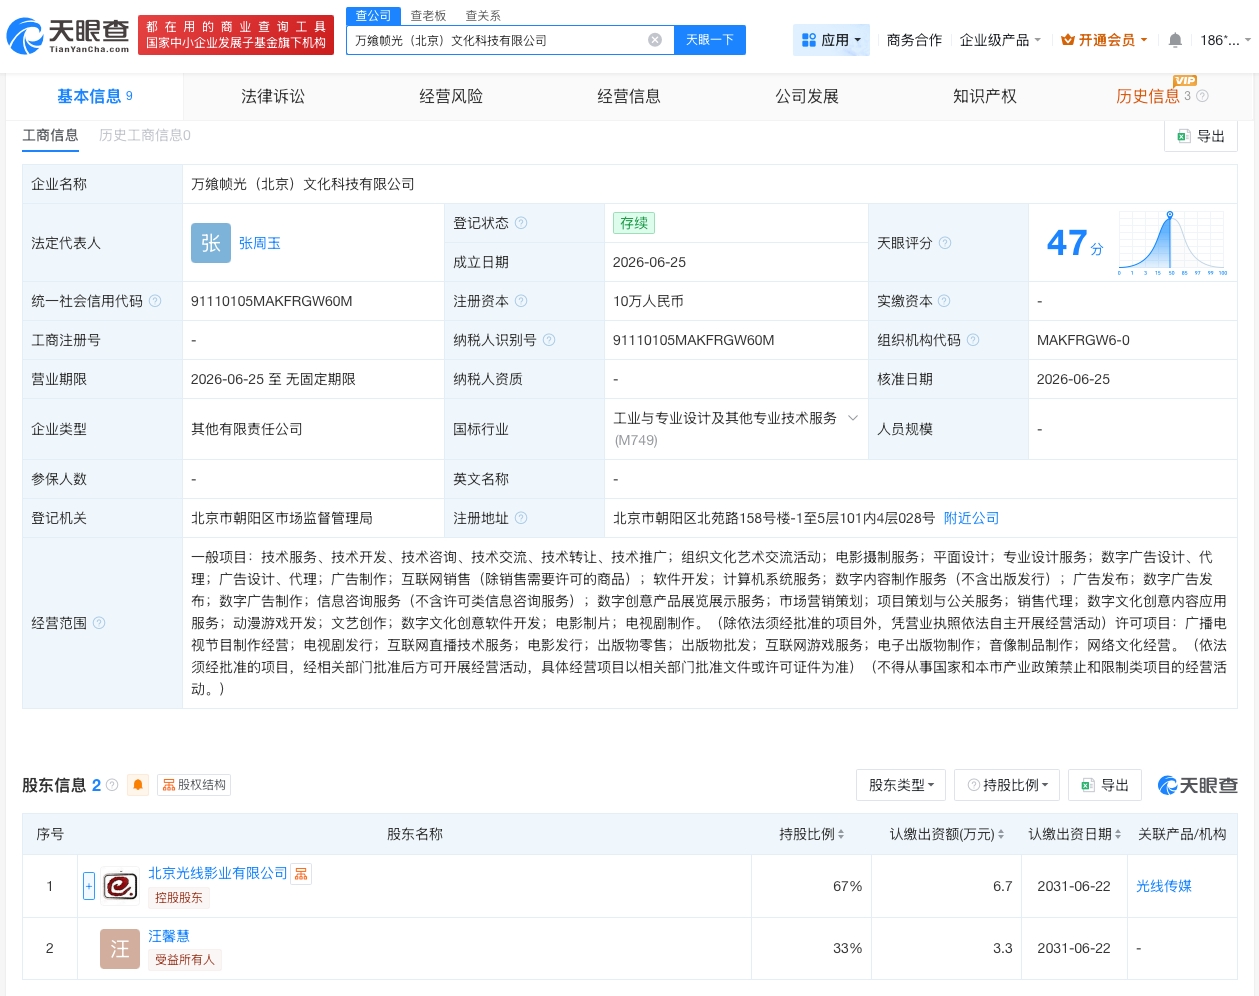The height and width of the screenshot is (996, 1259).
Task: Expand the 国标行业 chevron
Action: (853, 418)
